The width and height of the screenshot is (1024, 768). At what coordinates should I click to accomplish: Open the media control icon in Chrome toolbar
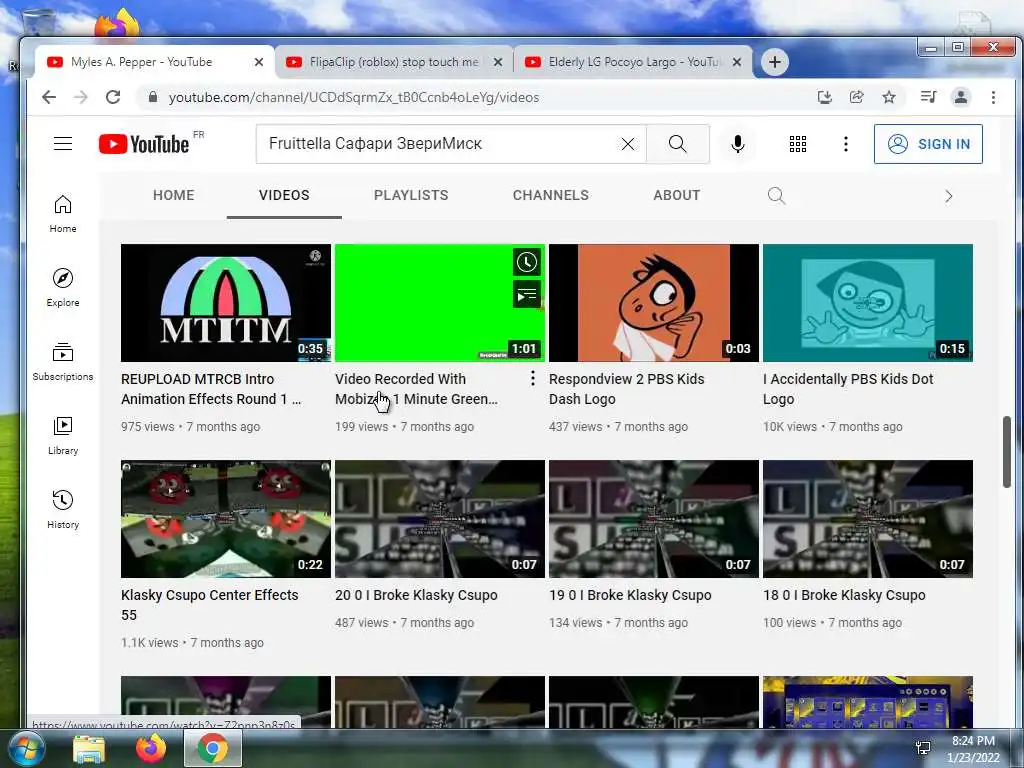point(928,97)
